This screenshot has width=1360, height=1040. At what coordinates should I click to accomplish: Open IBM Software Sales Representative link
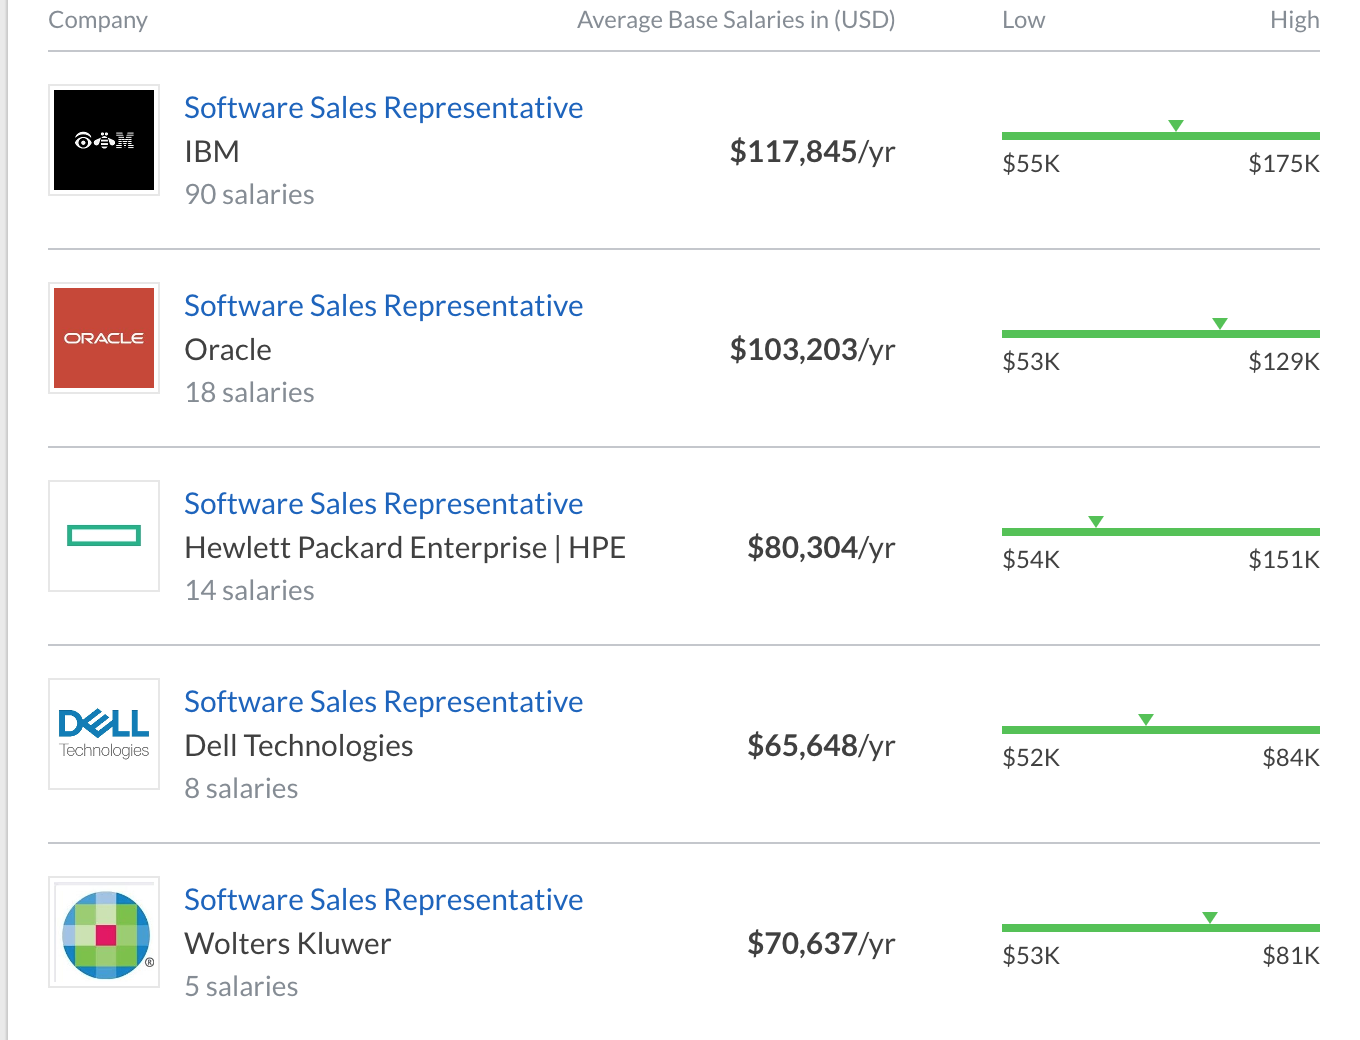[384, 107]
